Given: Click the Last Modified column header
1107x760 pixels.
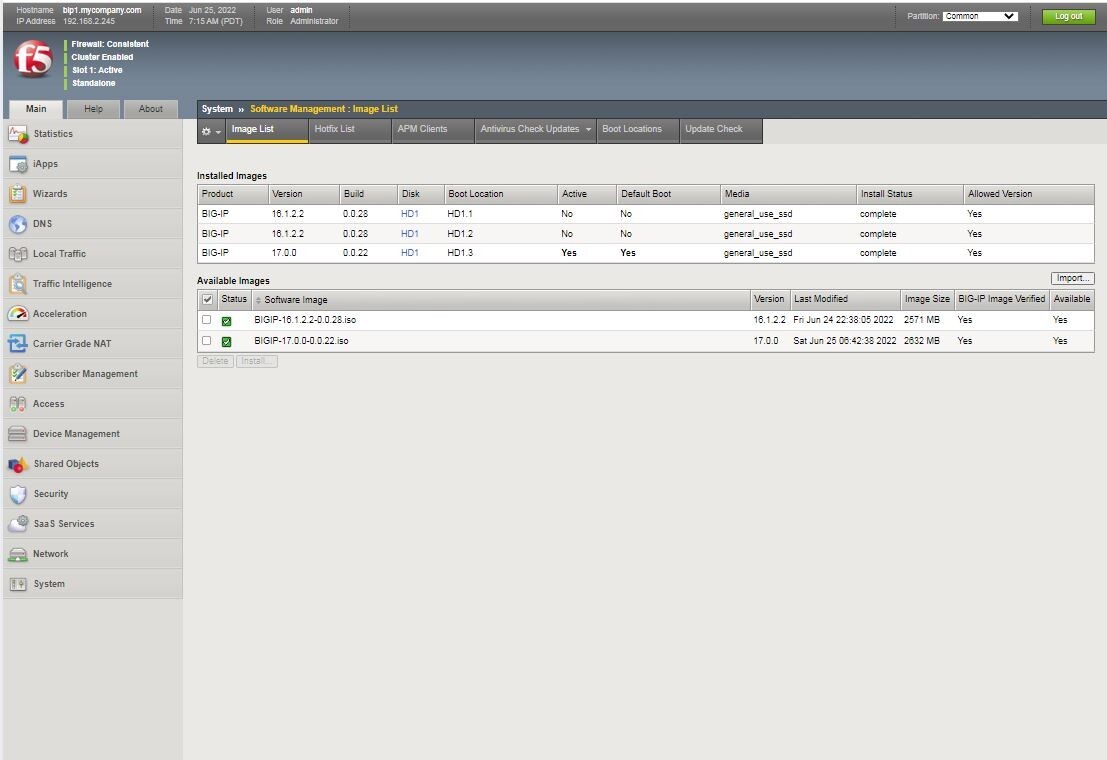Looking at the screenshot, I should pos(845,299).
